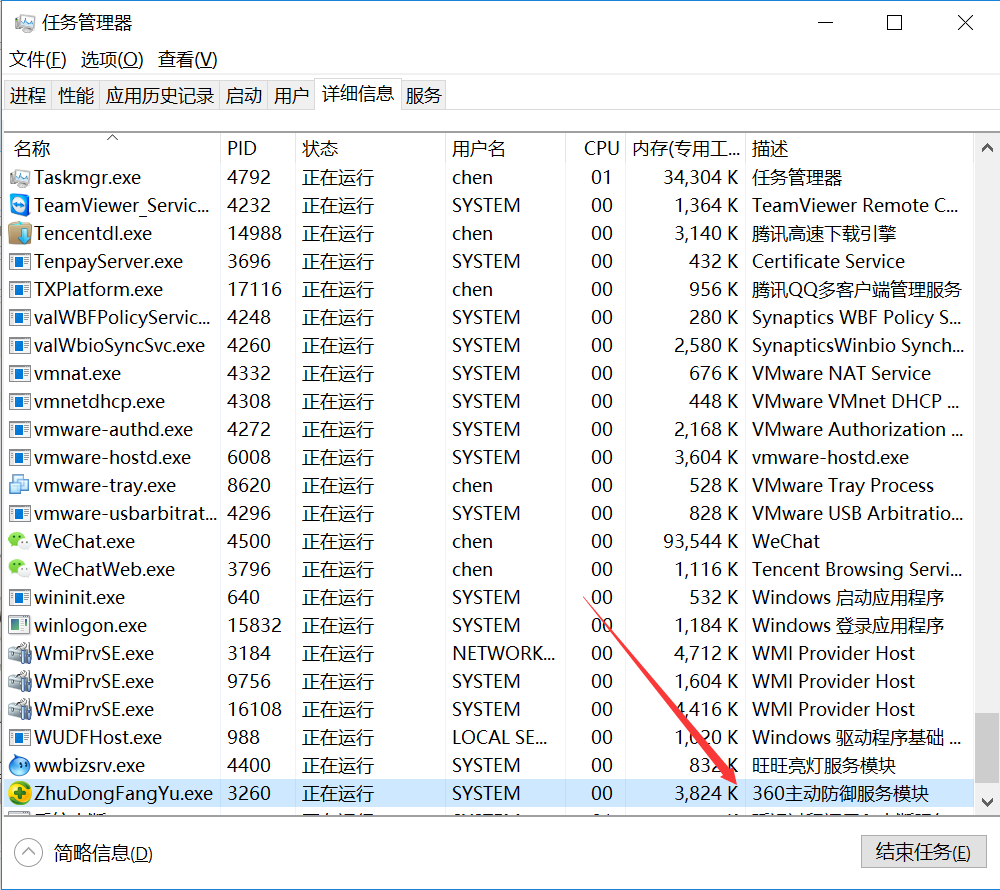The image size is (1000, 890).
Task: Click the vmnat.exe row icon
Action: [x=20, y=374]
